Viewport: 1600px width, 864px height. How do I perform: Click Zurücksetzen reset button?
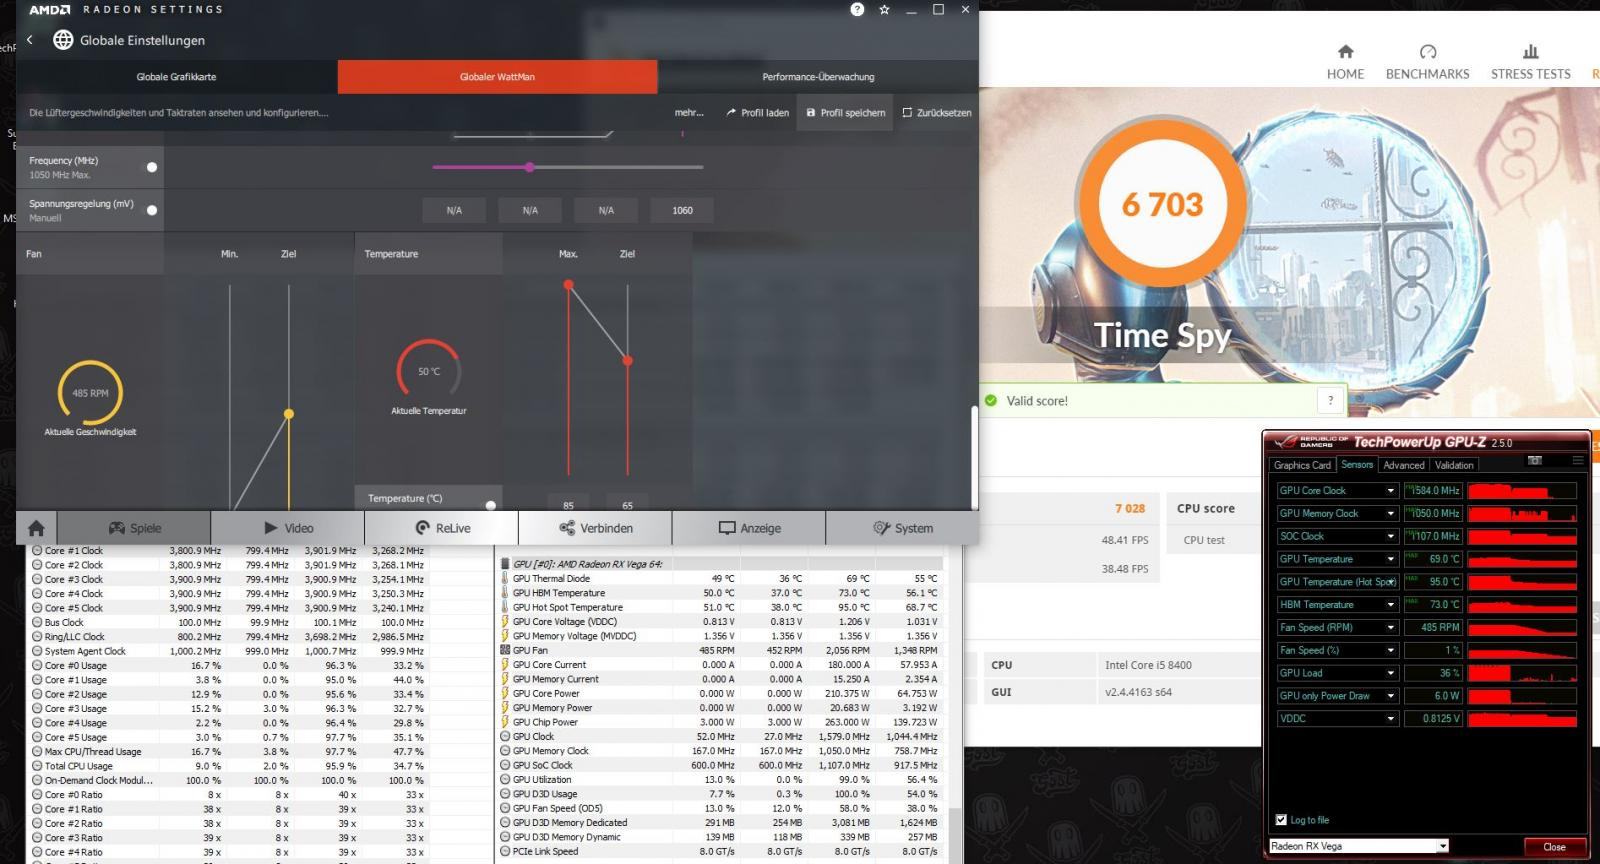937,113
